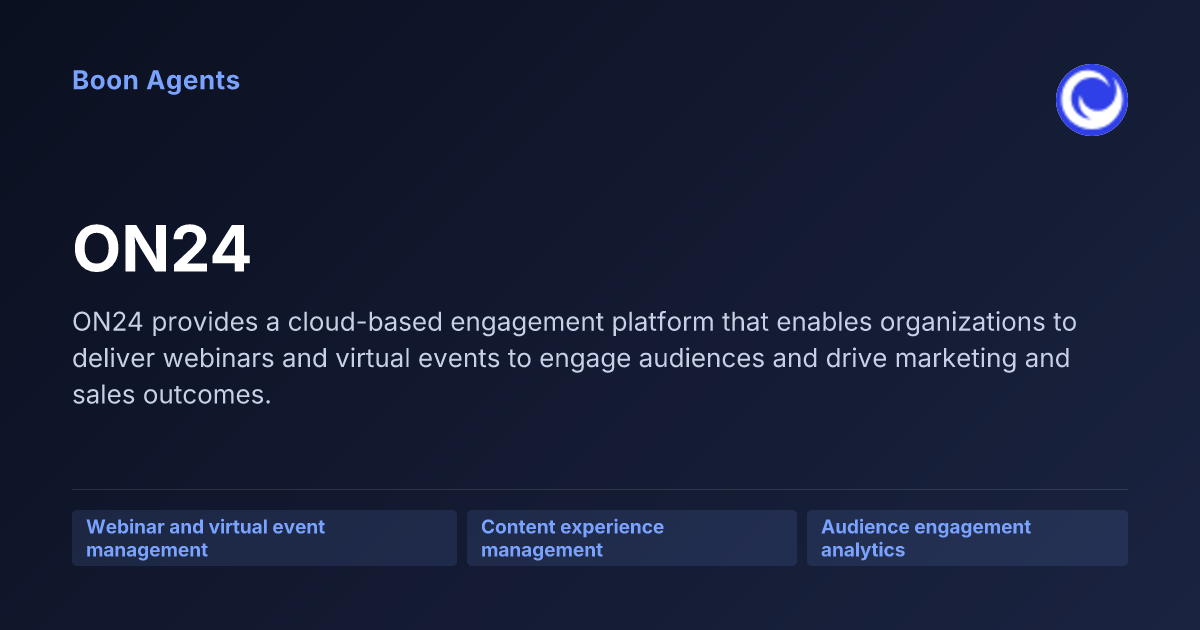
Task: Click the blue circular Boon logo
Action: pos(1092,100)
